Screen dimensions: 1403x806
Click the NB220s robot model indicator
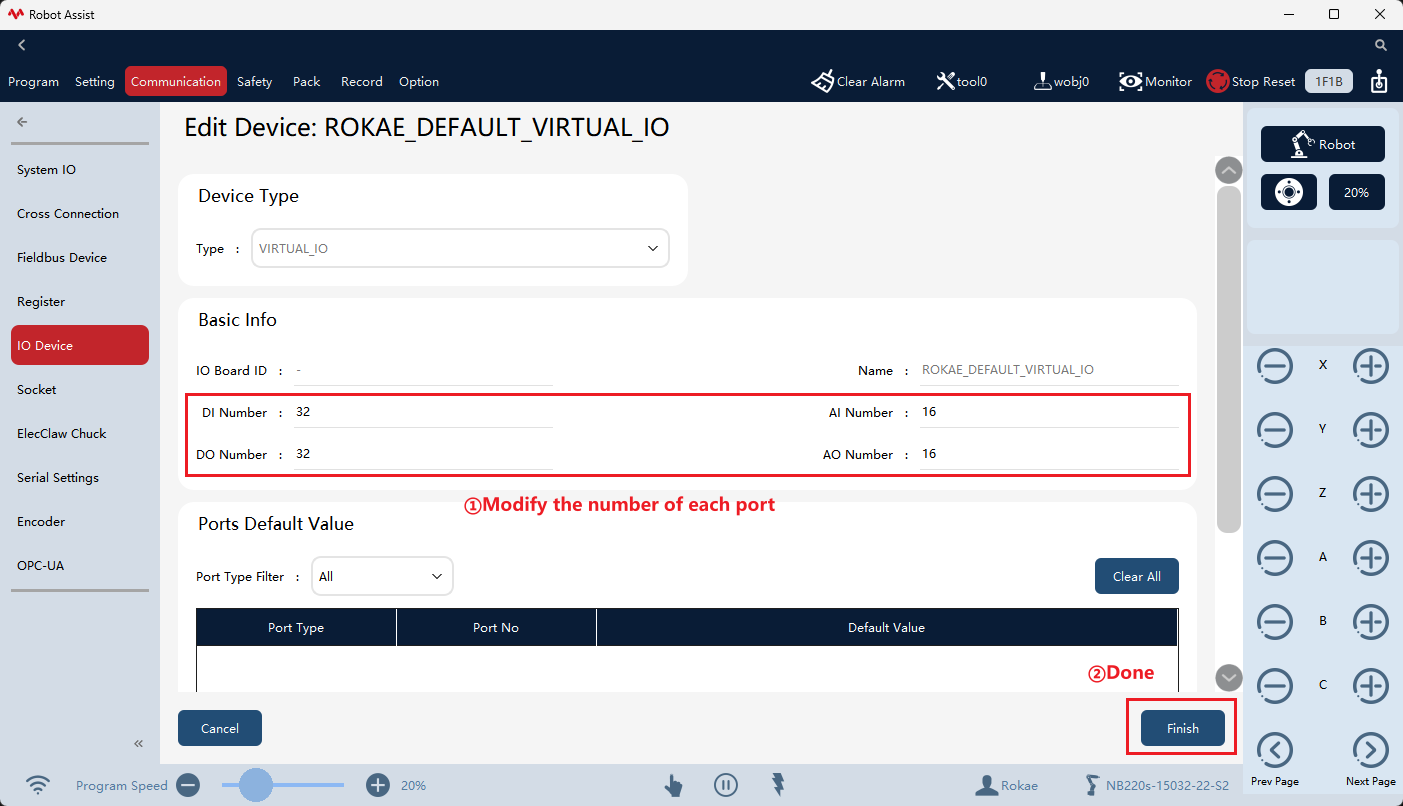coord(1157,785)
